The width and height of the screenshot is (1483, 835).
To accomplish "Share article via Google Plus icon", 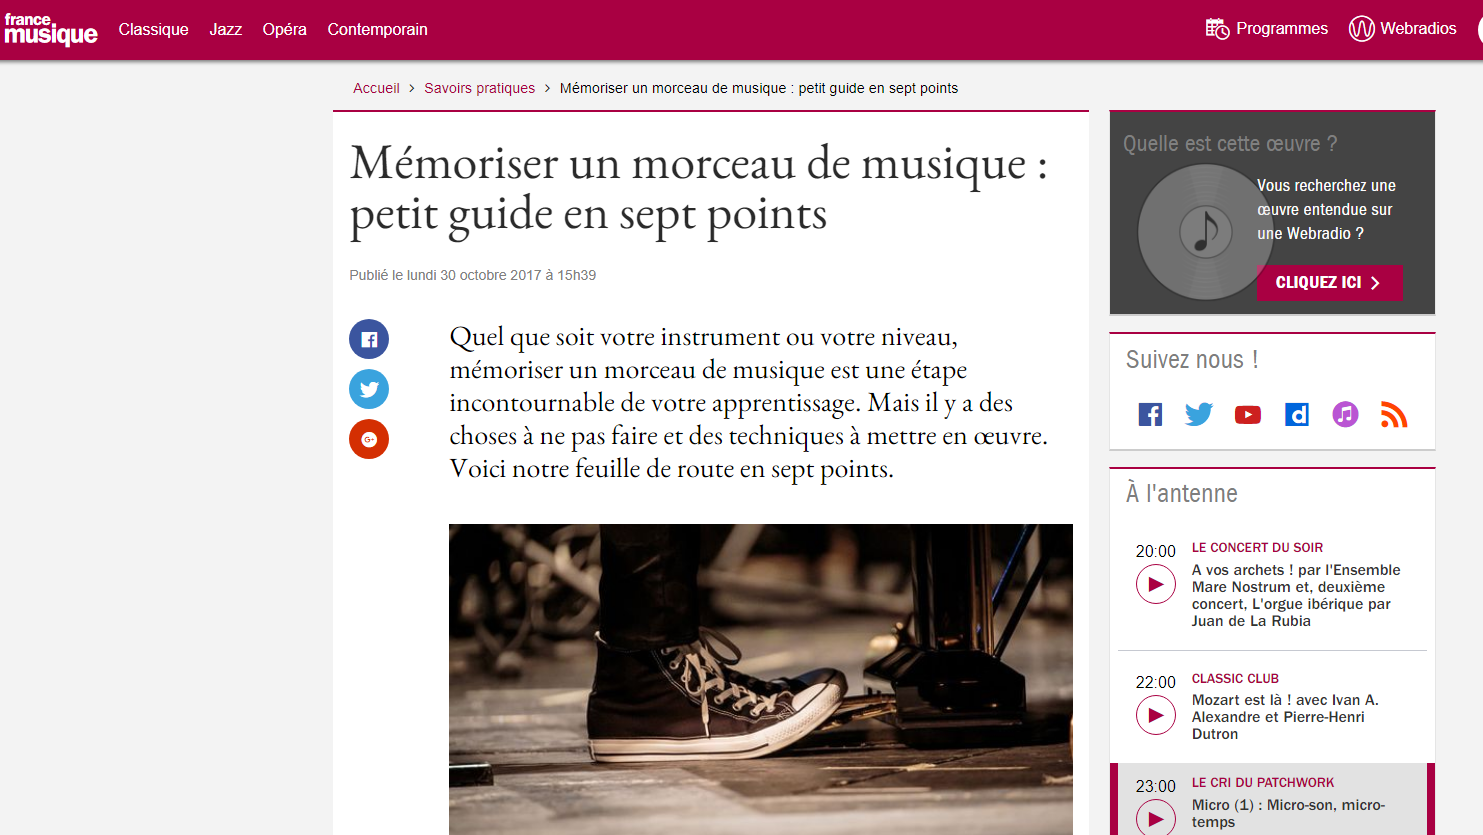I will (x=369, y=439).
